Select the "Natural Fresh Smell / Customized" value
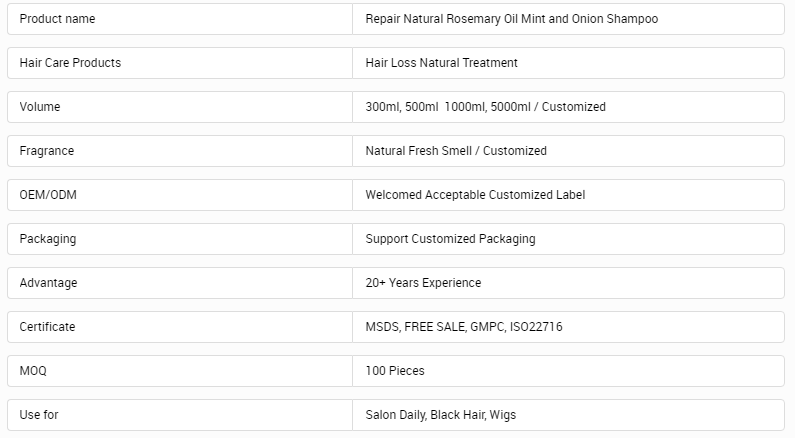 tap(456, 151)
